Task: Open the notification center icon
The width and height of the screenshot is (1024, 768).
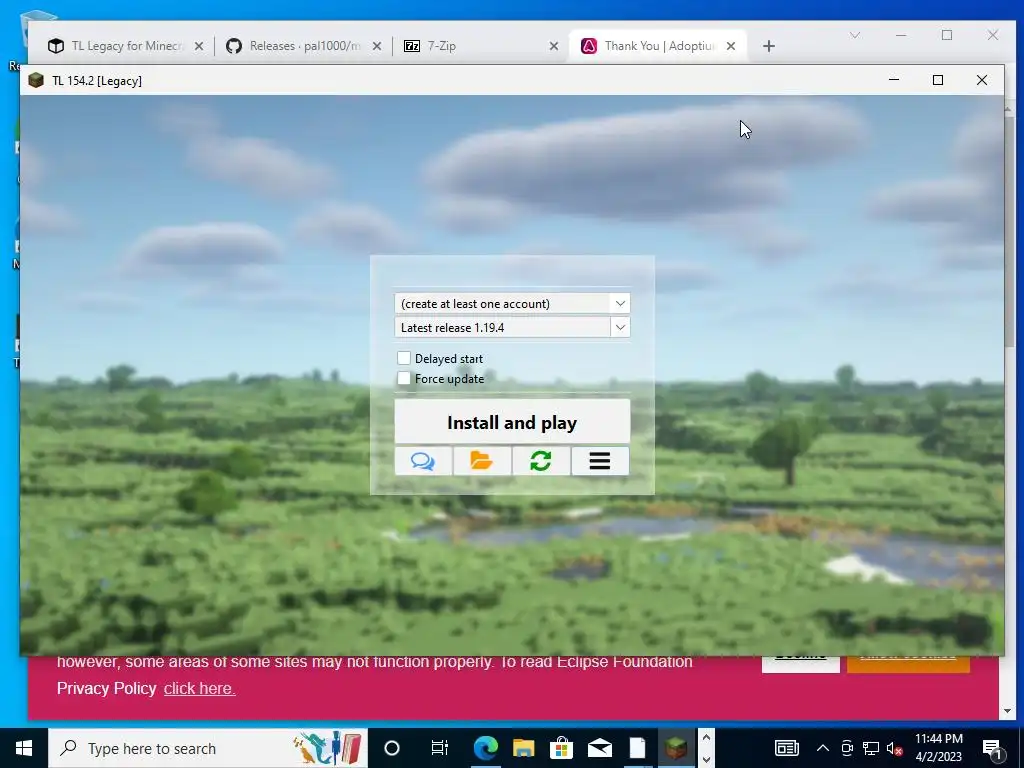Action: coord(993,748)
